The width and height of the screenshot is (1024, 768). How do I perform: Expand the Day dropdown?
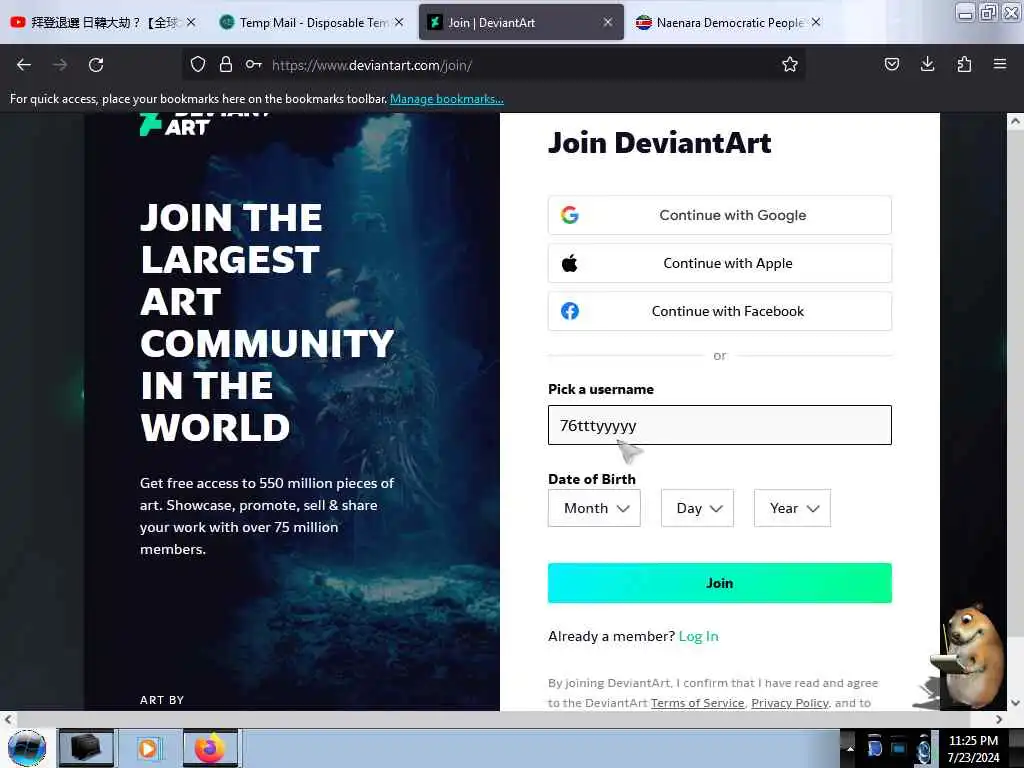click(697, 508)
